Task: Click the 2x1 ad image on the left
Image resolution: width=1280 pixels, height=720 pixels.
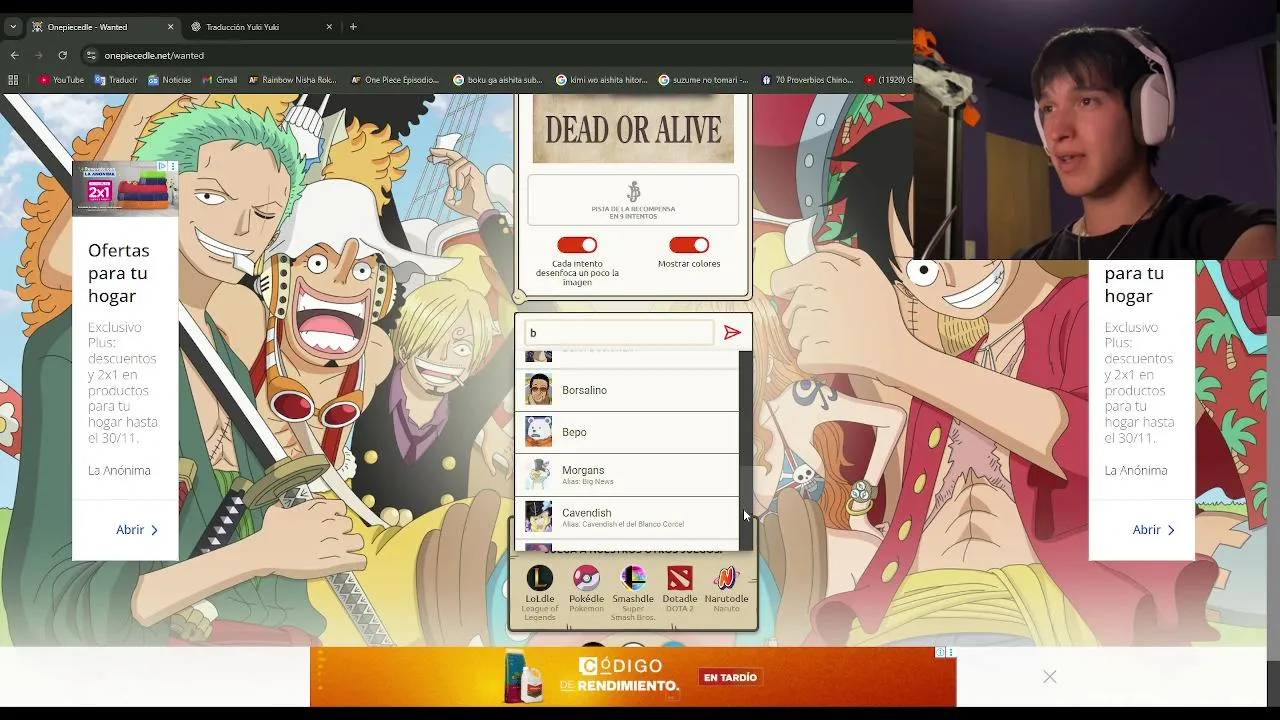Action: [x=125, y=188]
